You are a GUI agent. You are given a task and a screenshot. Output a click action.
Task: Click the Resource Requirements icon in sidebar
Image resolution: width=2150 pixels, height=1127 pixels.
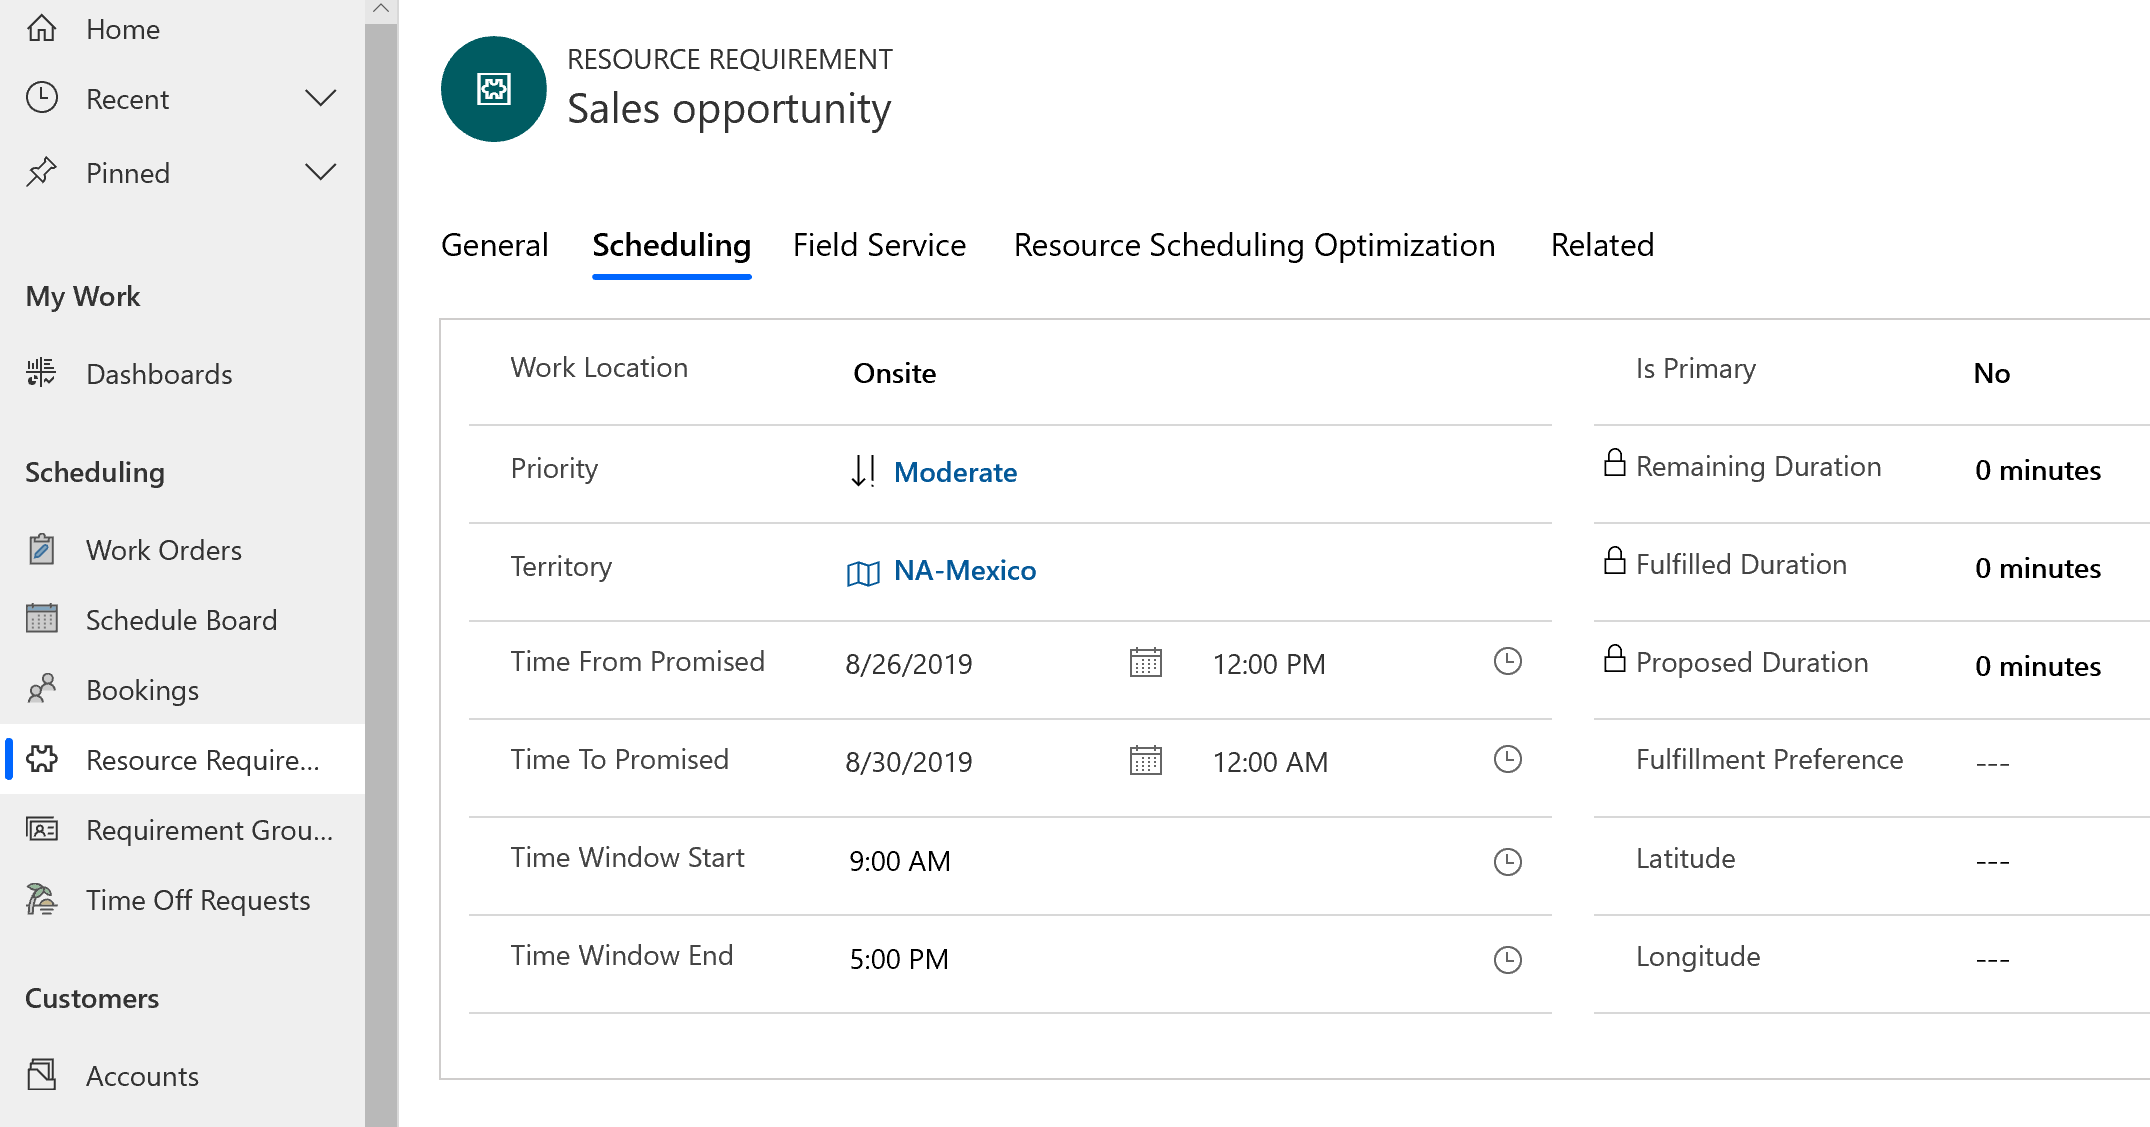click(41, 759)
